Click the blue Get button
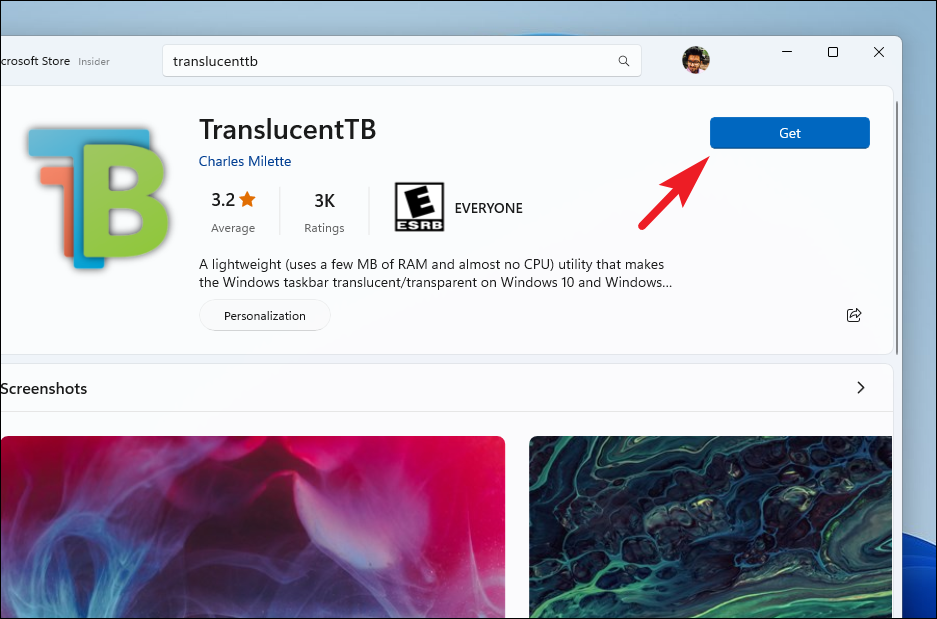Image resolution: width=937 pixels, height=619 pixels. [x=789, y=133]
